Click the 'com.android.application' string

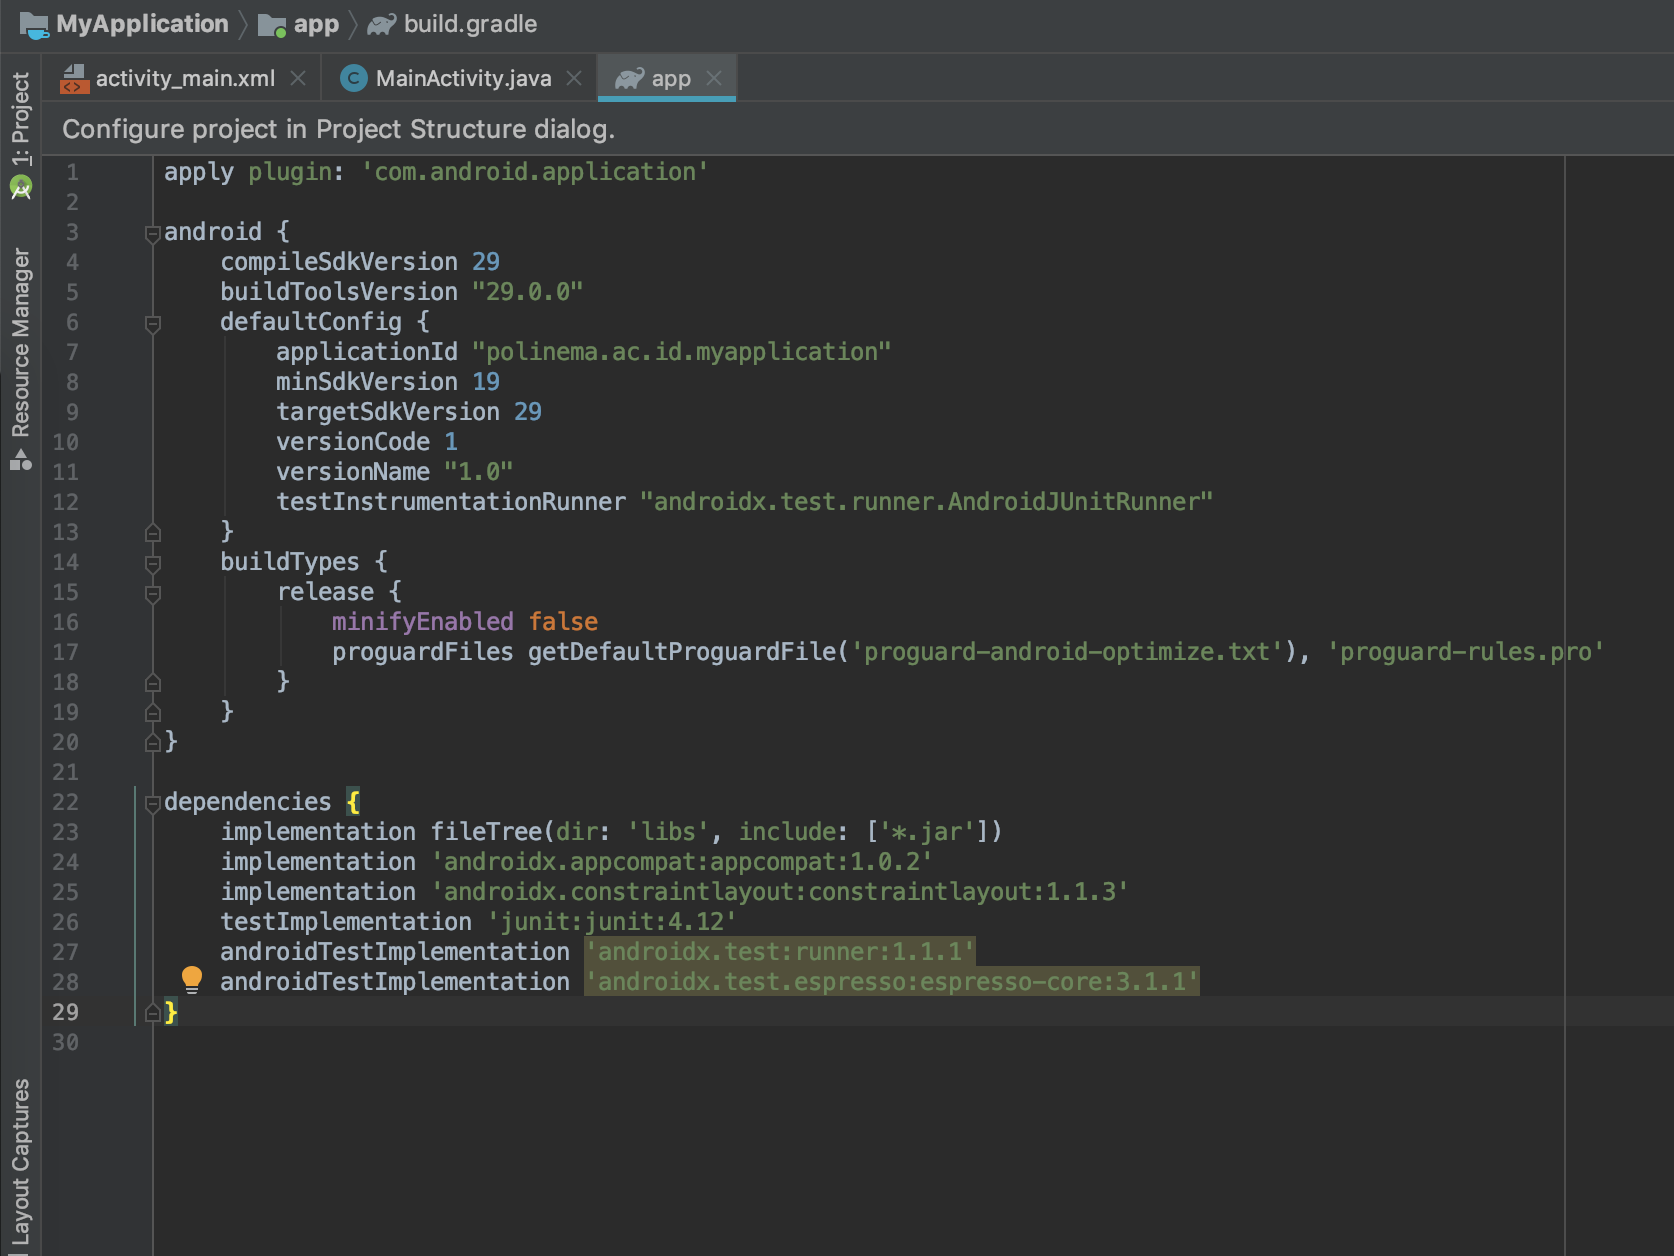tap(535, 172)
